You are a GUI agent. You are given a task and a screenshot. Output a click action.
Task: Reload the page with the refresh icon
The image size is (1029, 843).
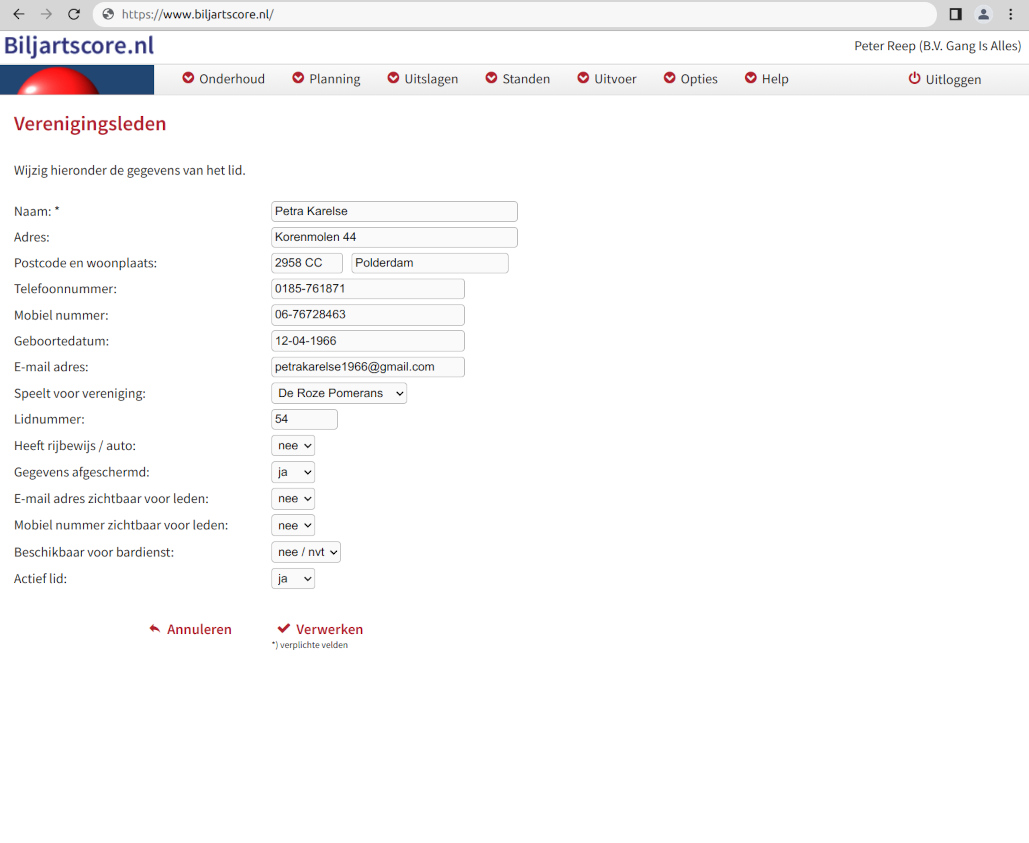[x=73, y=14]
